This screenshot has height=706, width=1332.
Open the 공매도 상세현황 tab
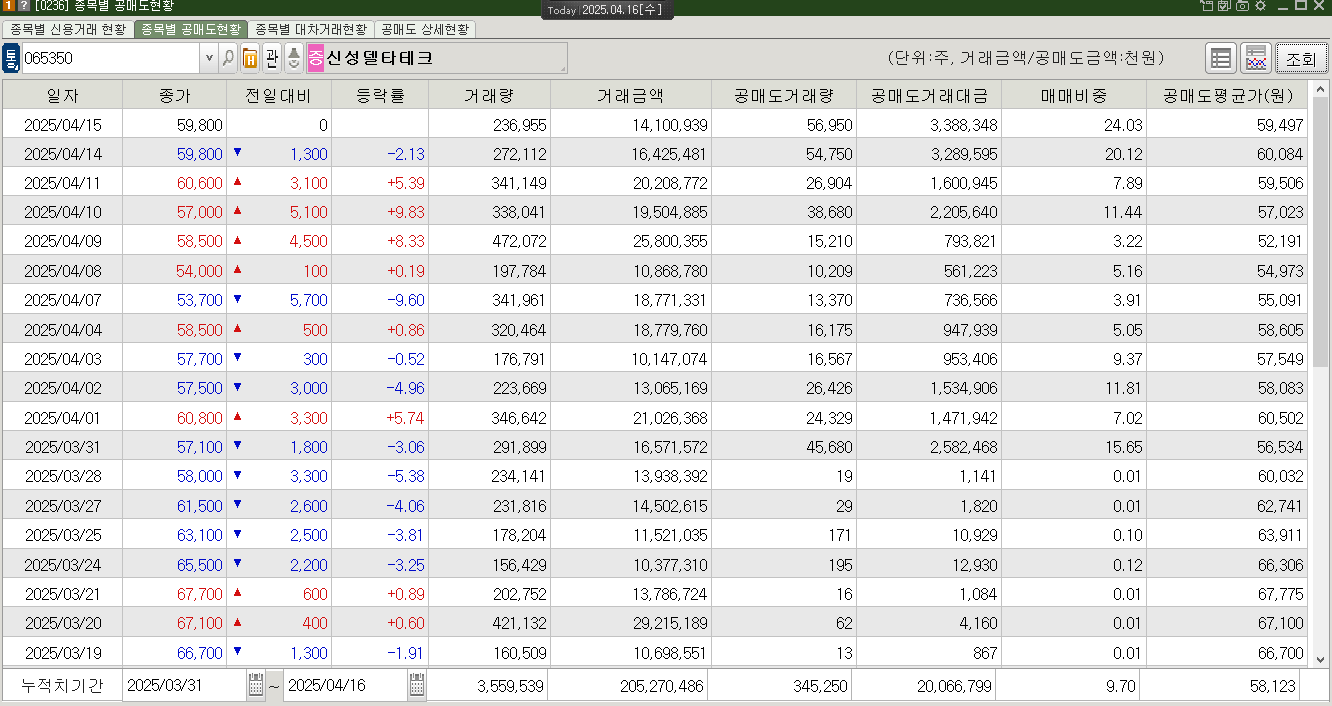[x=425, y=30]
